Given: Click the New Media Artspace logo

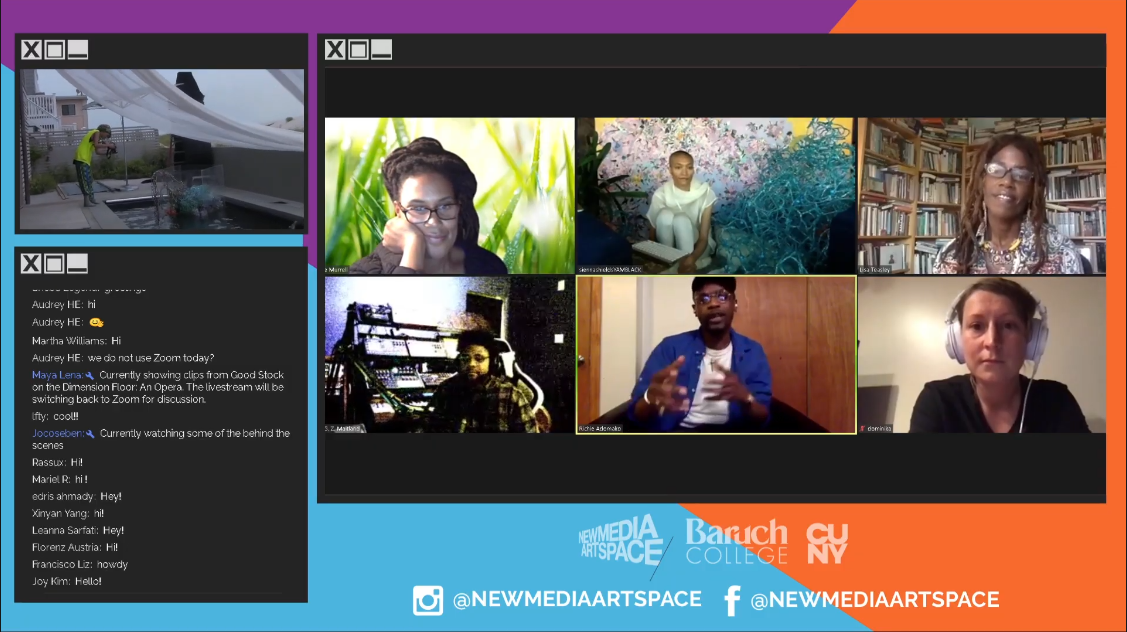Looking at the screenshot, I should 620,541.
